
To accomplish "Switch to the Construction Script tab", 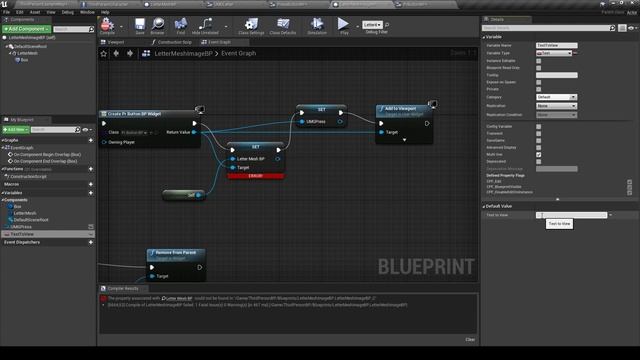I will (174, 42).
